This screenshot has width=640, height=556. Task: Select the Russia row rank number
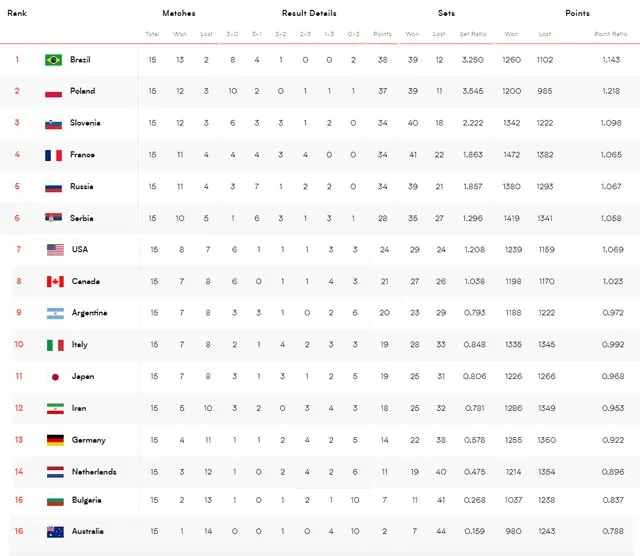[17, 187]
